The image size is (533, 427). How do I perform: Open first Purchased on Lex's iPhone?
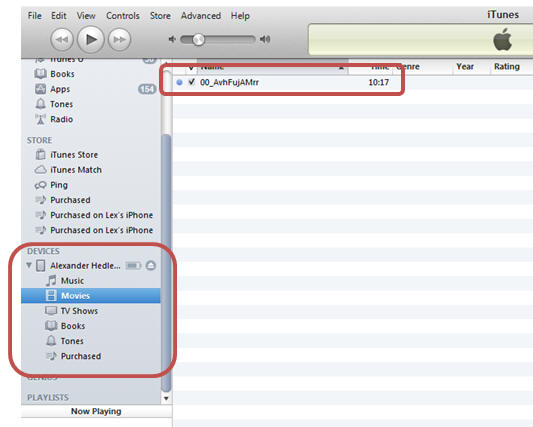coord(102,215)
